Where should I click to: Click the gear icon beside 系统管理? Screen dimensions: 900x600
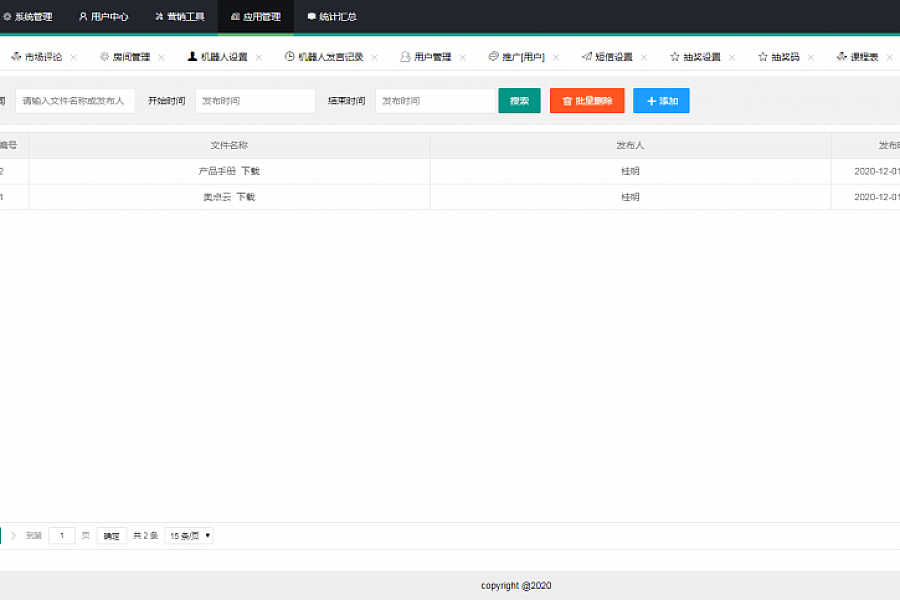pyautogui.click(x=7, y=17)
